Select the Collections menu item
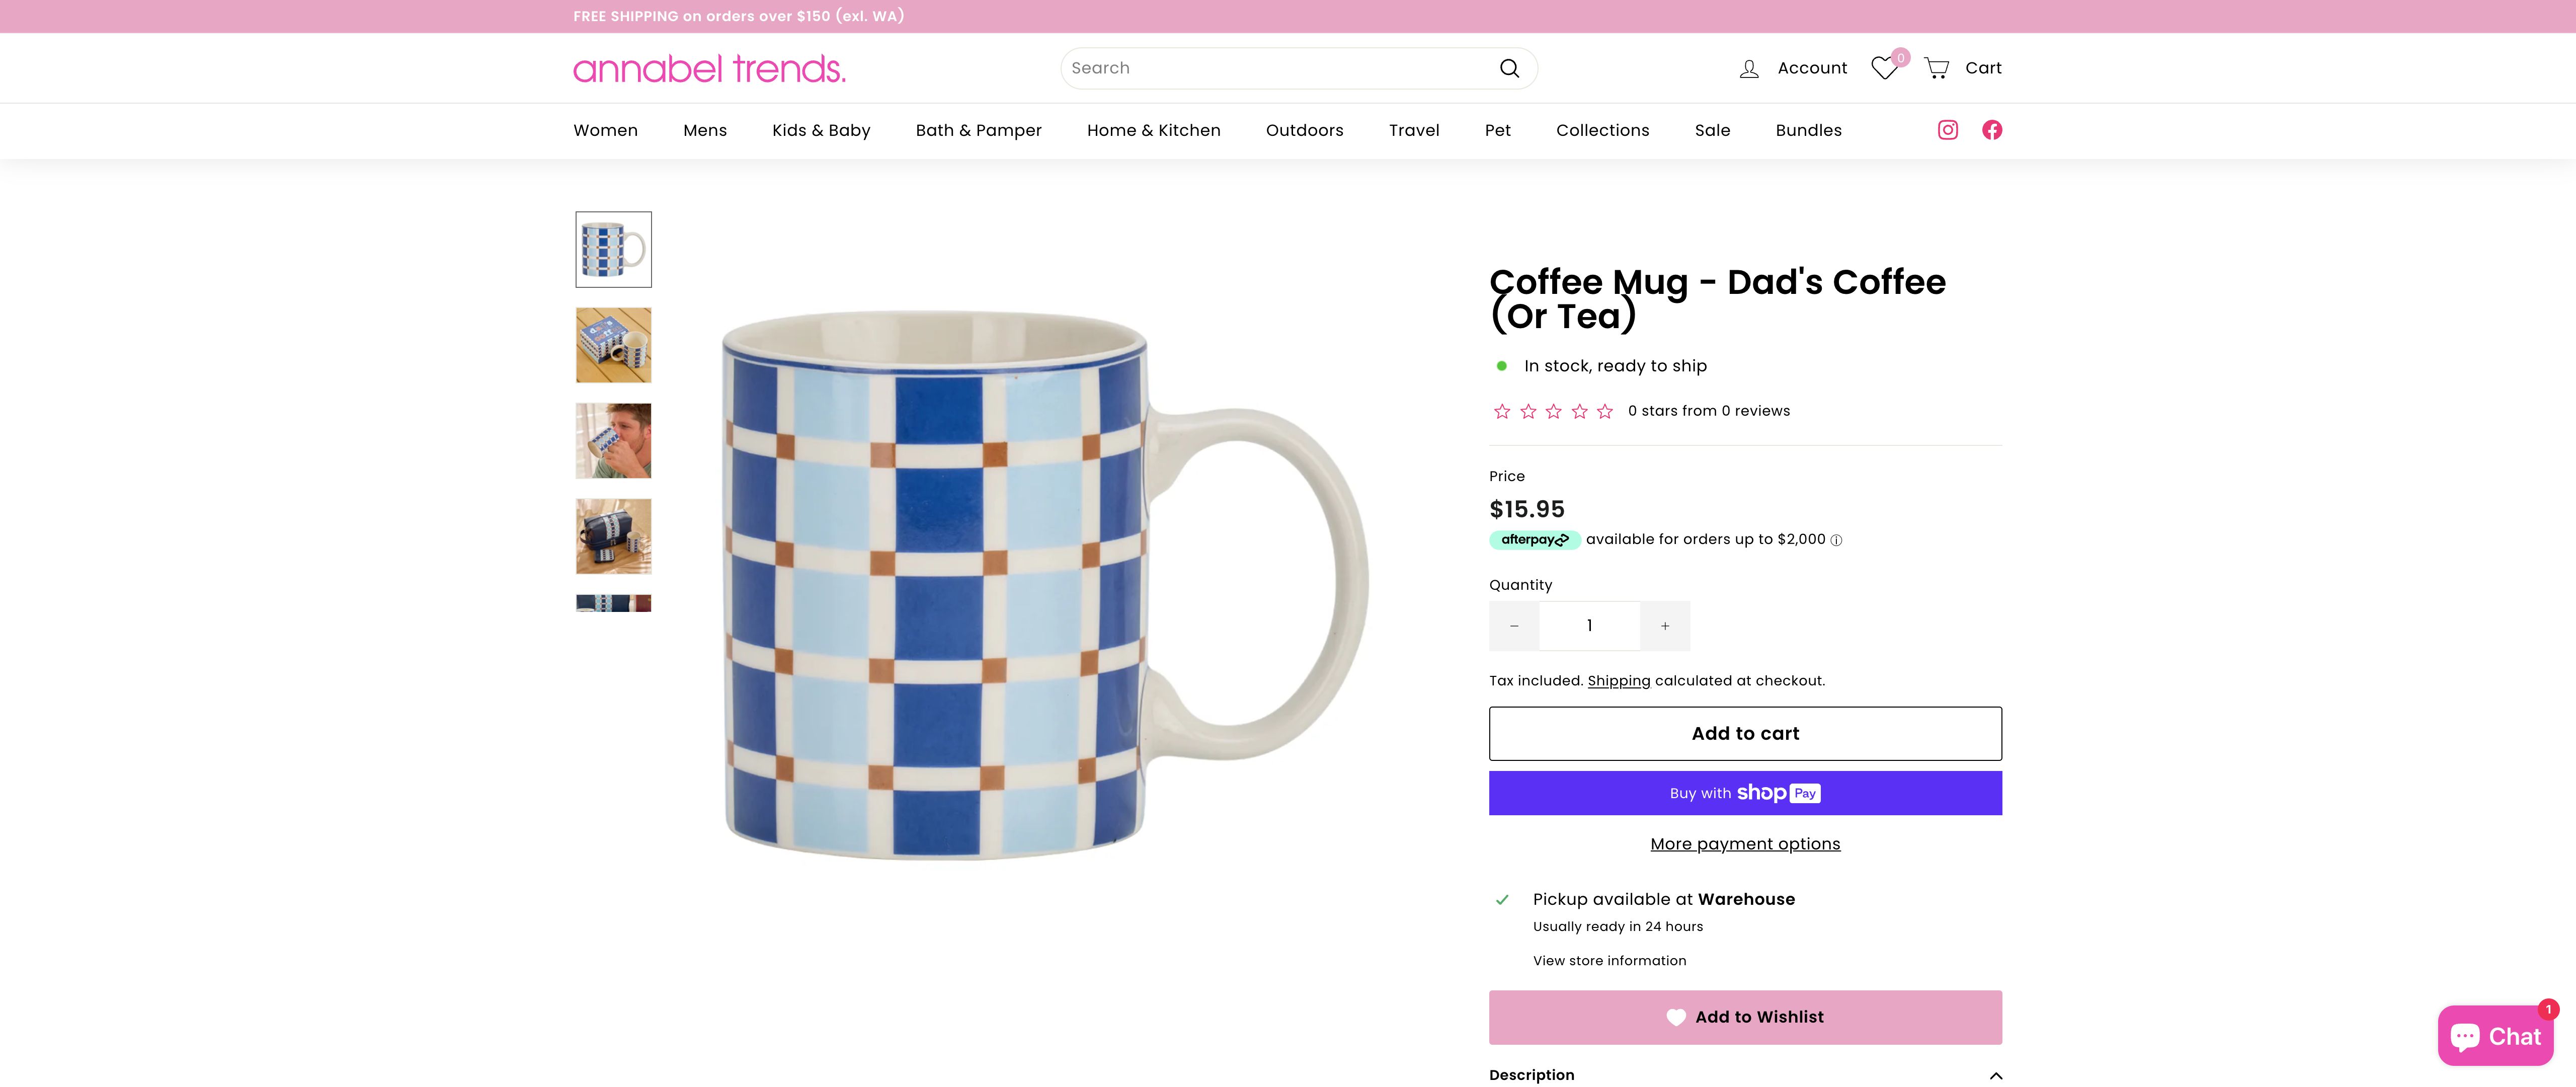Image resolution: width=2576 pixels, height=1087 pixels. click(1602, 130)
